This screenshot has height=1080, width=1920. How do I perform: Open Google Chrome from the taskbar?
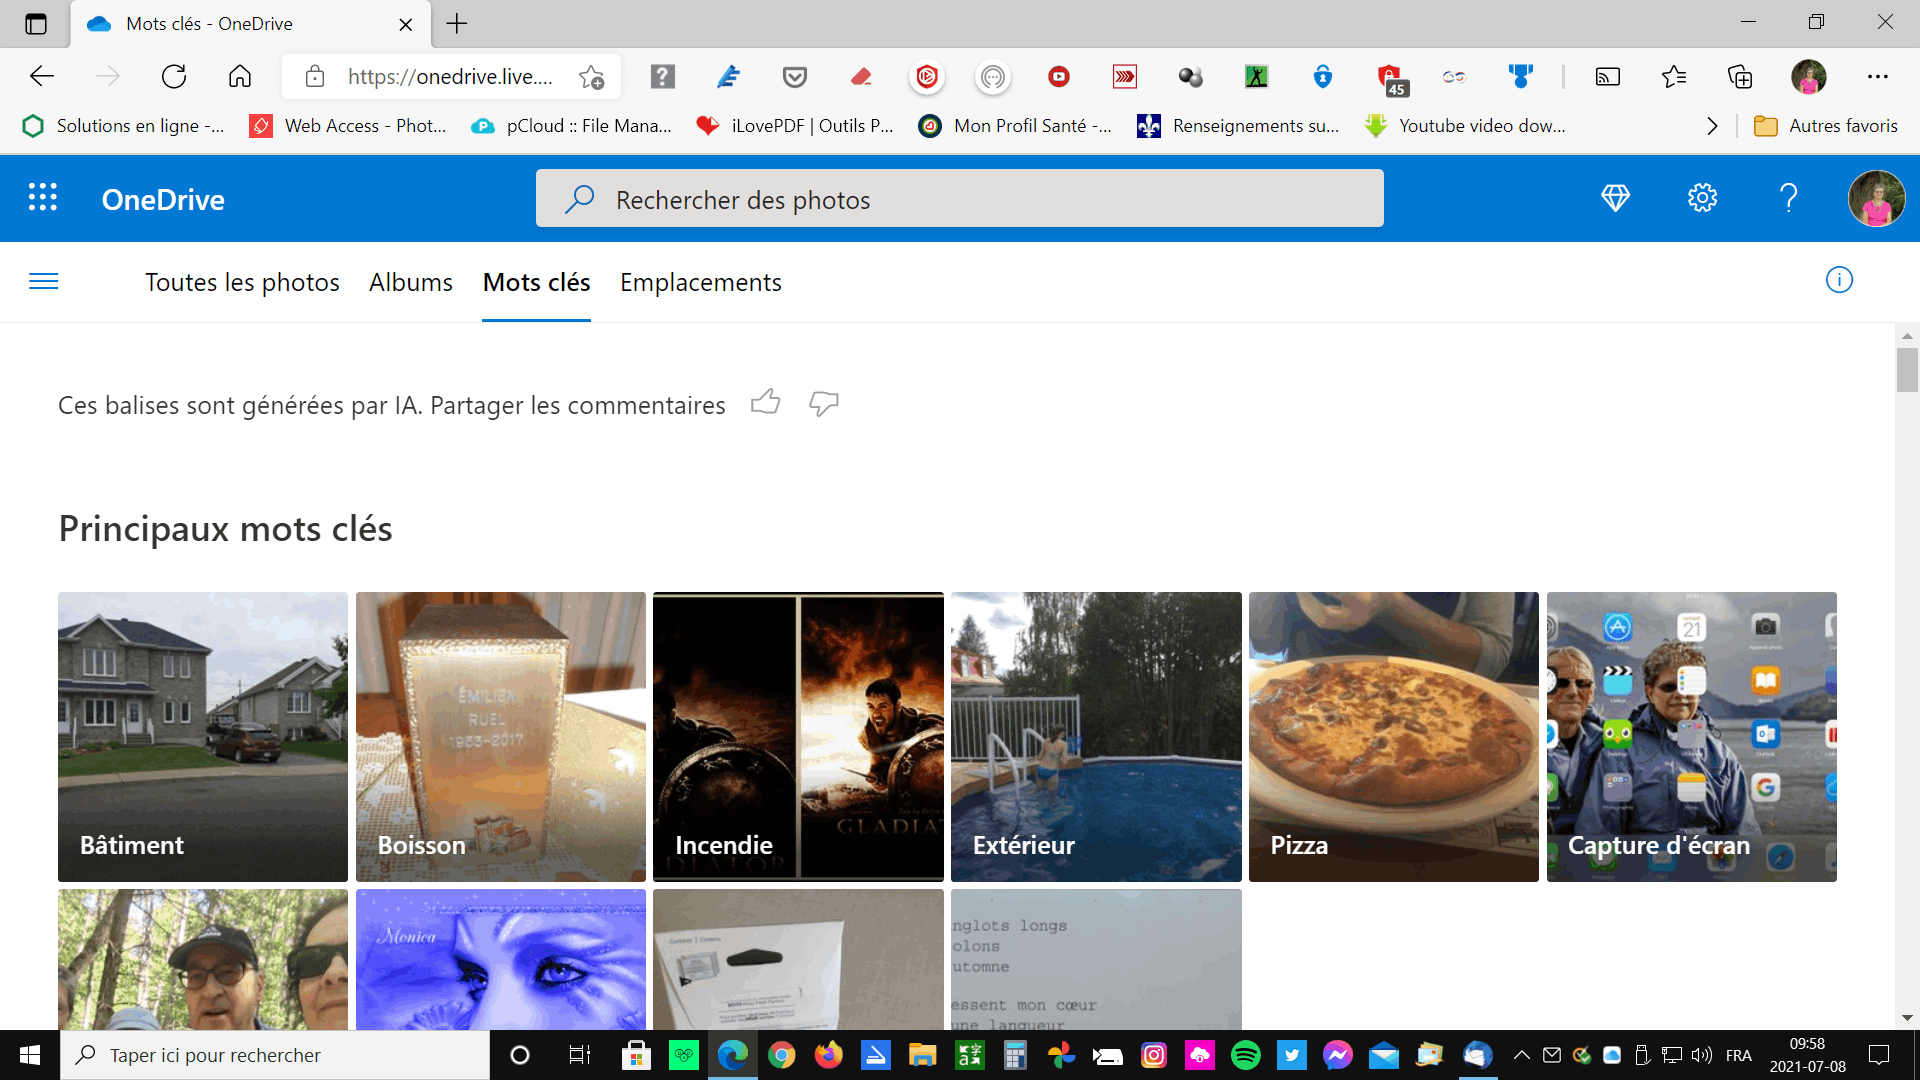pyautogui.click(x=781, y=1055)
